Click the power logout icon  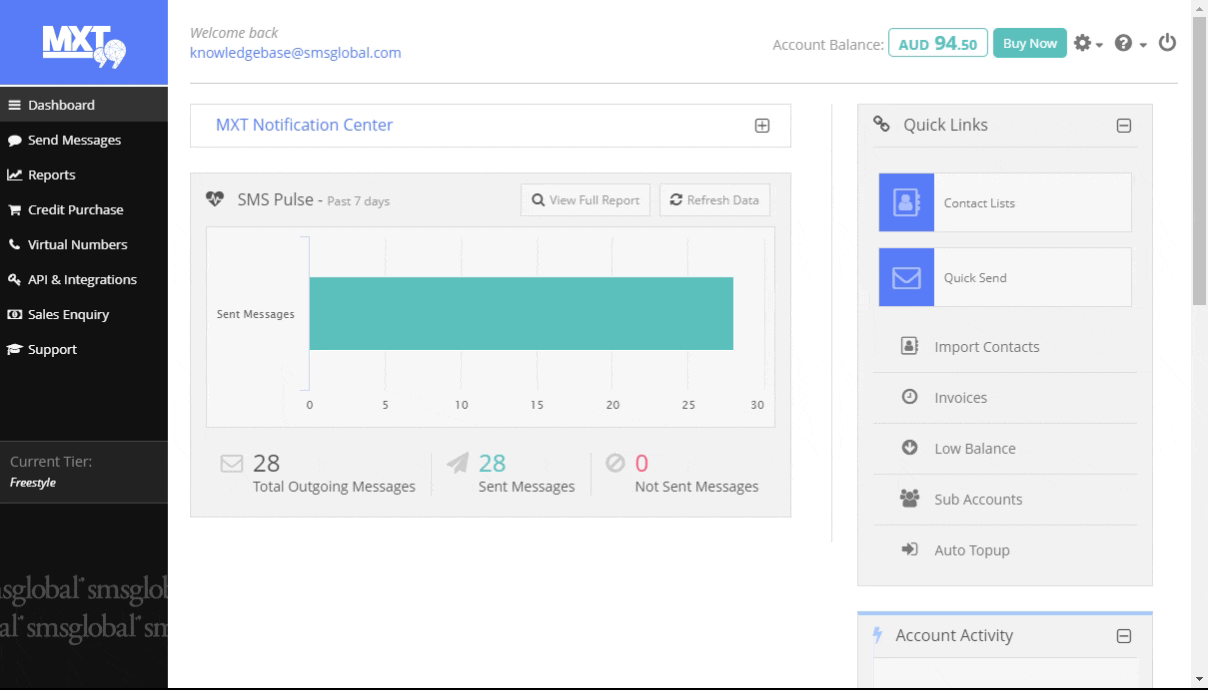(1167, 43)
